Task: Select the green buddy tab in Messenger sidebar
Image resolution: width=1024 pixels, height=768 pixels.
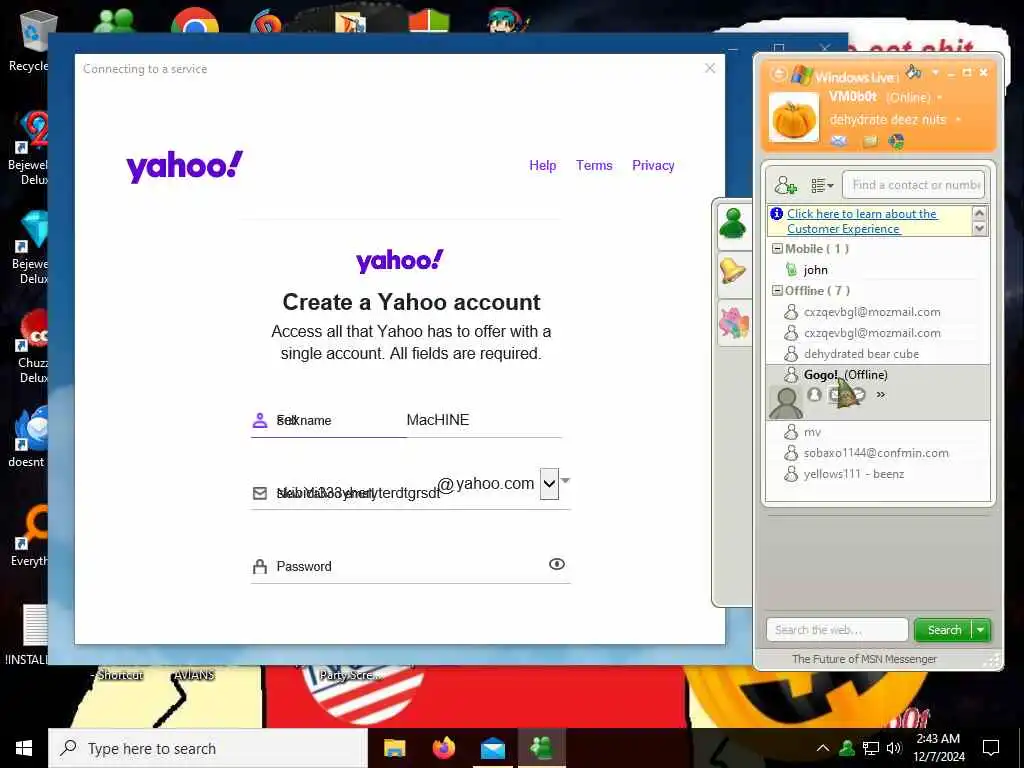Action: click(x=733, y=225)
